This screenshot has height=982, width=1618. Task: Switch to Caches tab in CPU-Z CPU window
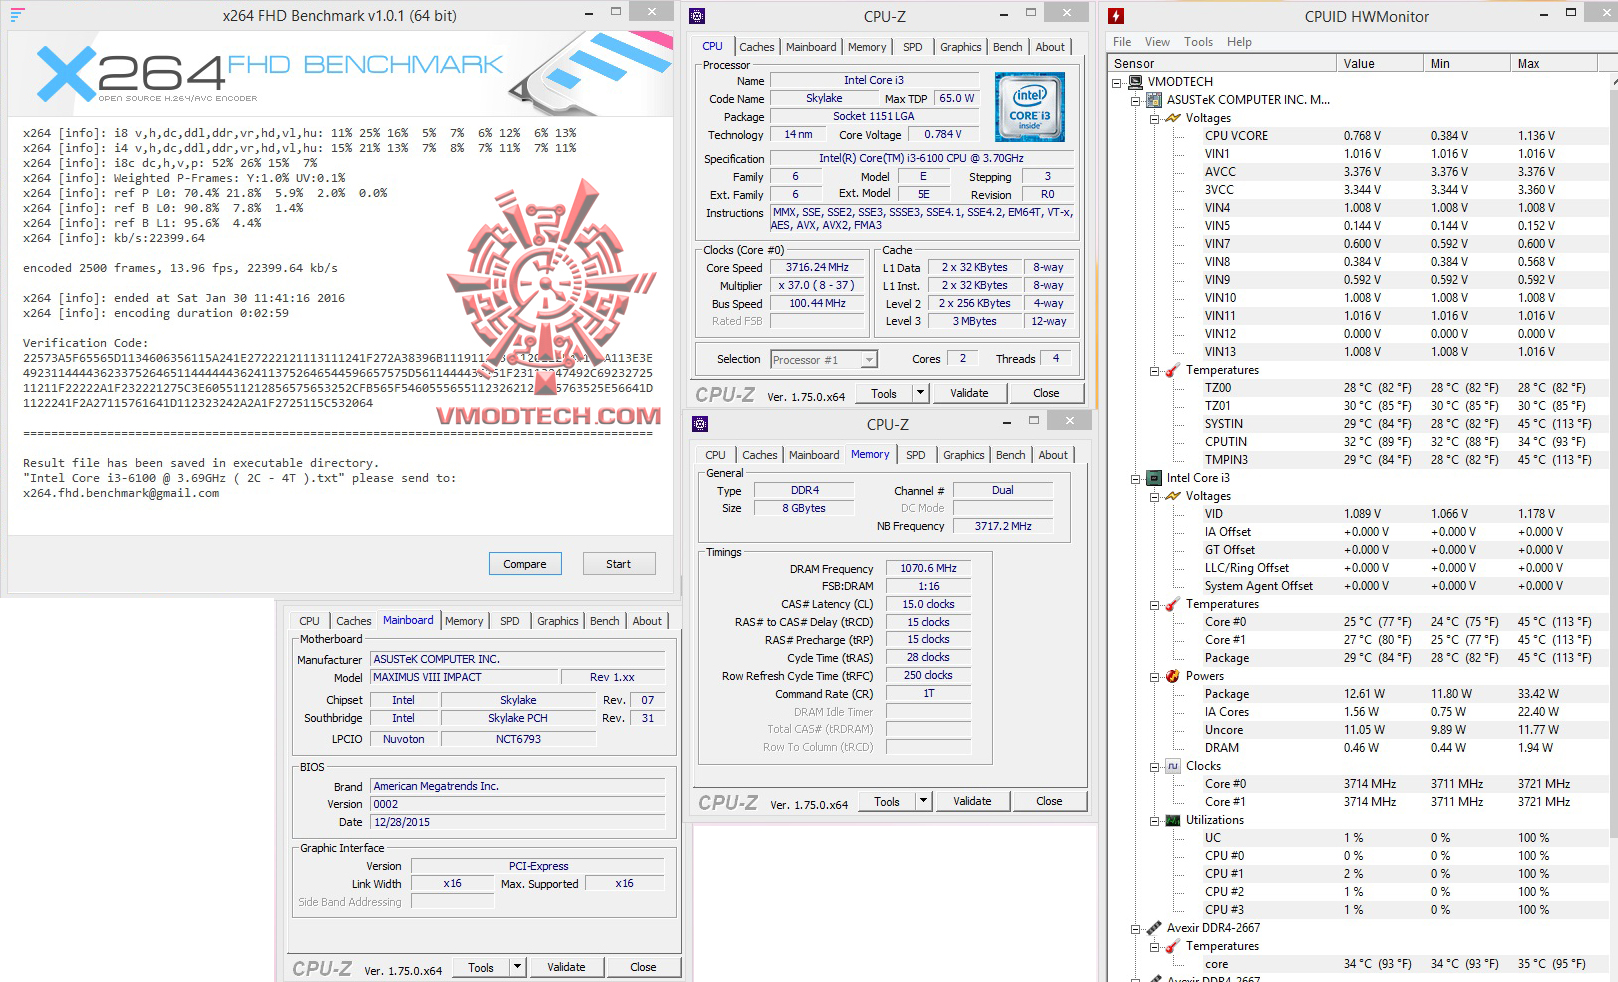click(x=756, y=47)
